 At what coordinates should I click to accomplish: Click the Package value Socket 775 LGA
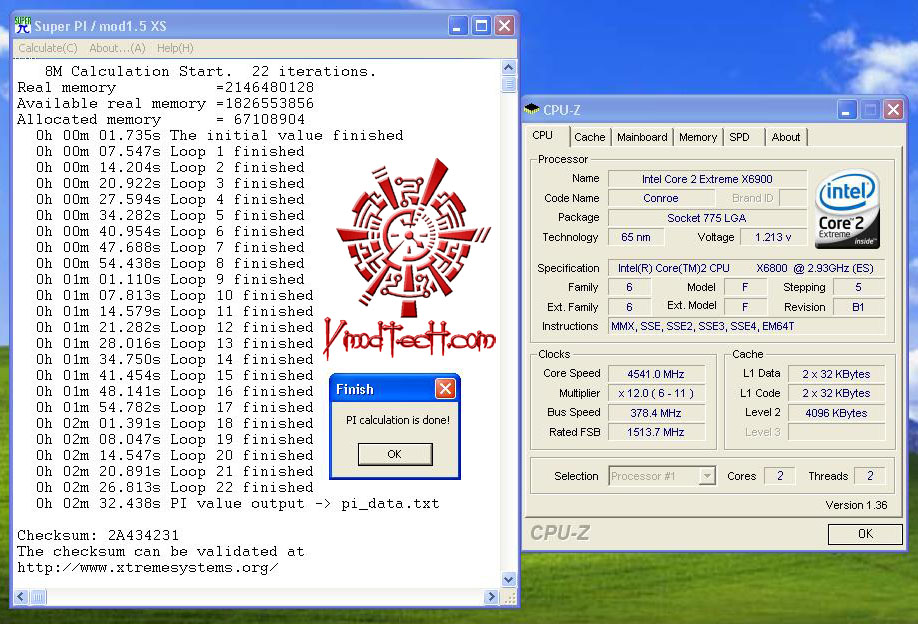point(707,218)
